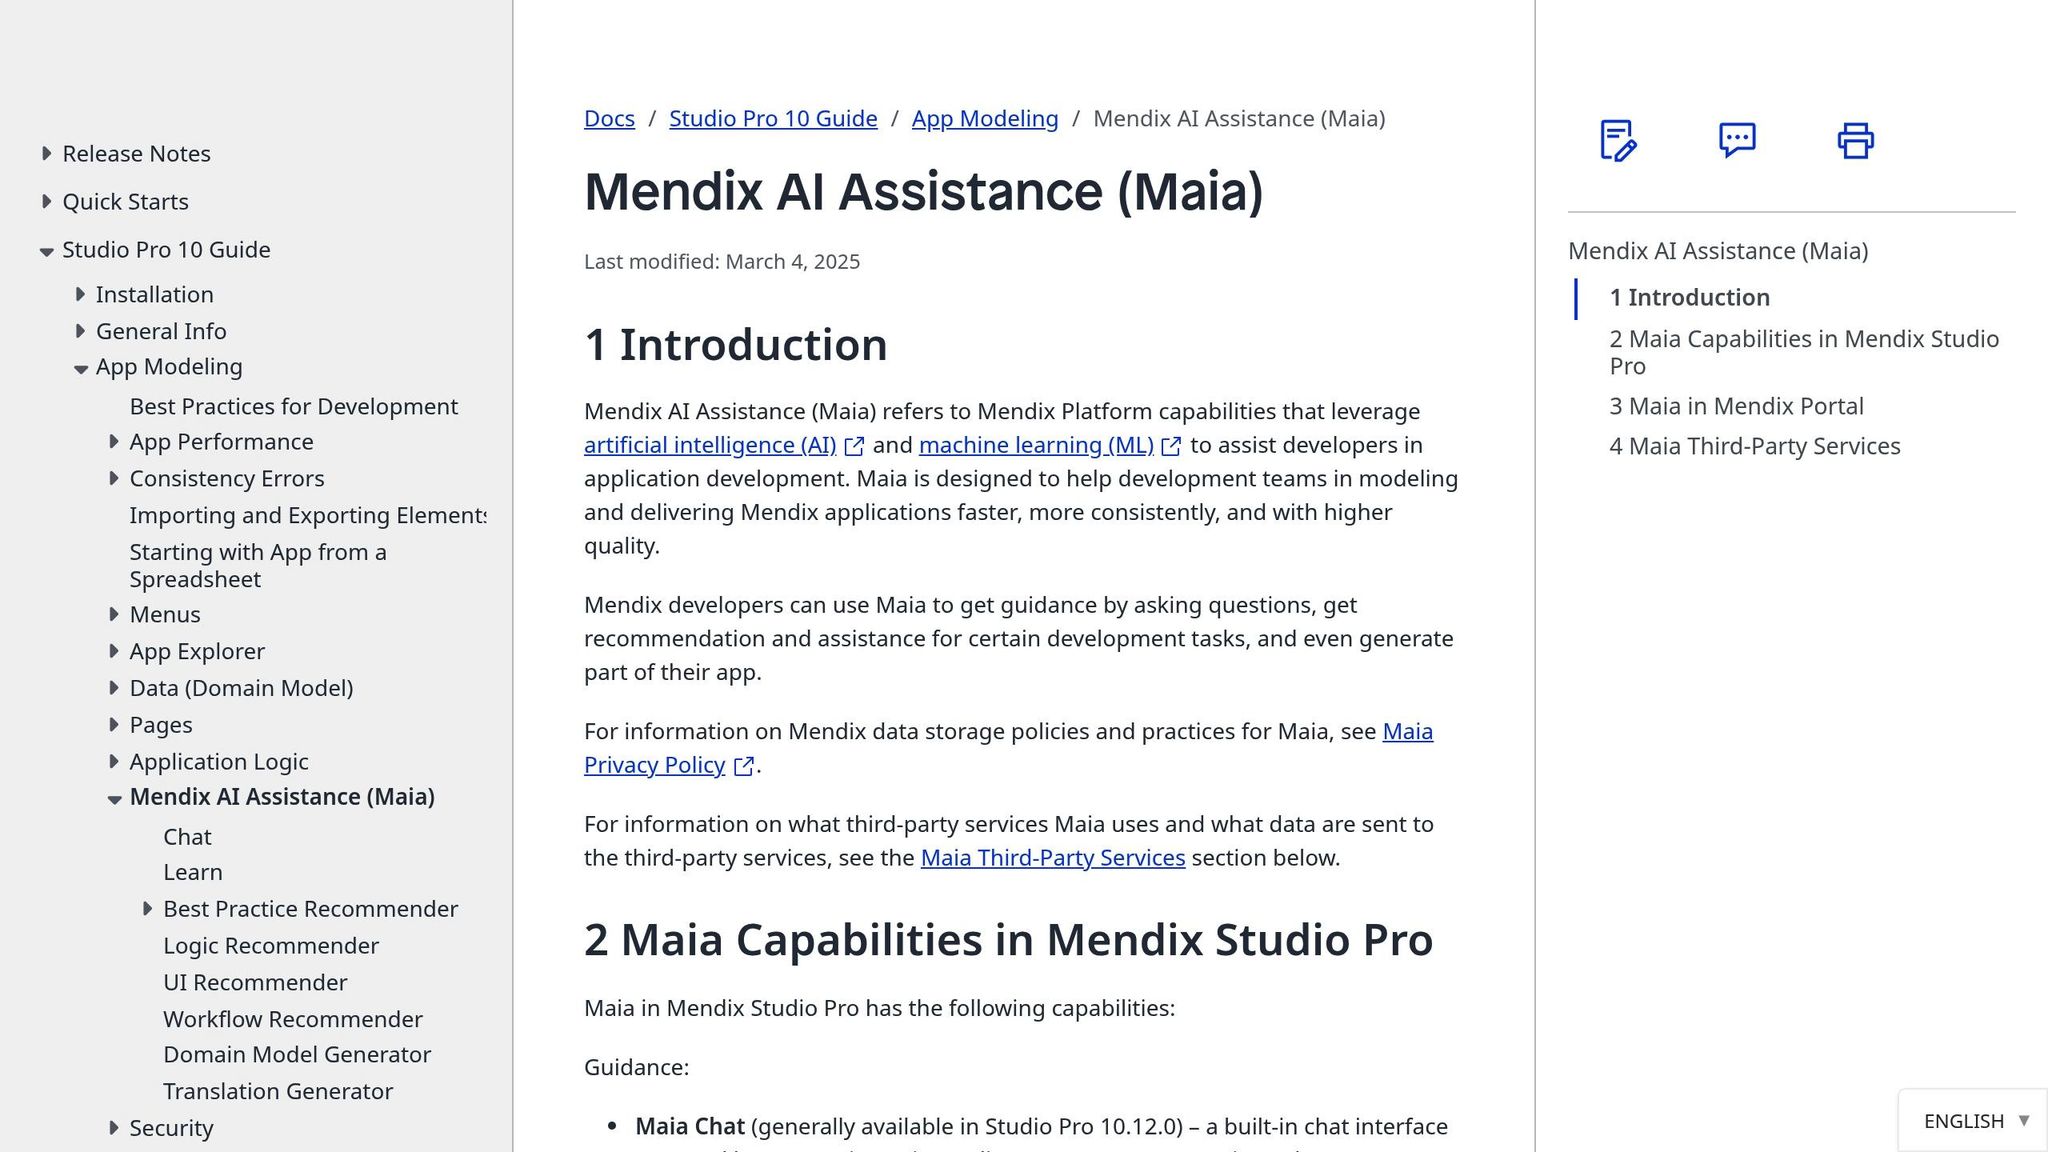The height and width of the screenshot is (1152, 2048).
Task: Jump to 3 Maia in Mendix Portal
Action: 1736,406
